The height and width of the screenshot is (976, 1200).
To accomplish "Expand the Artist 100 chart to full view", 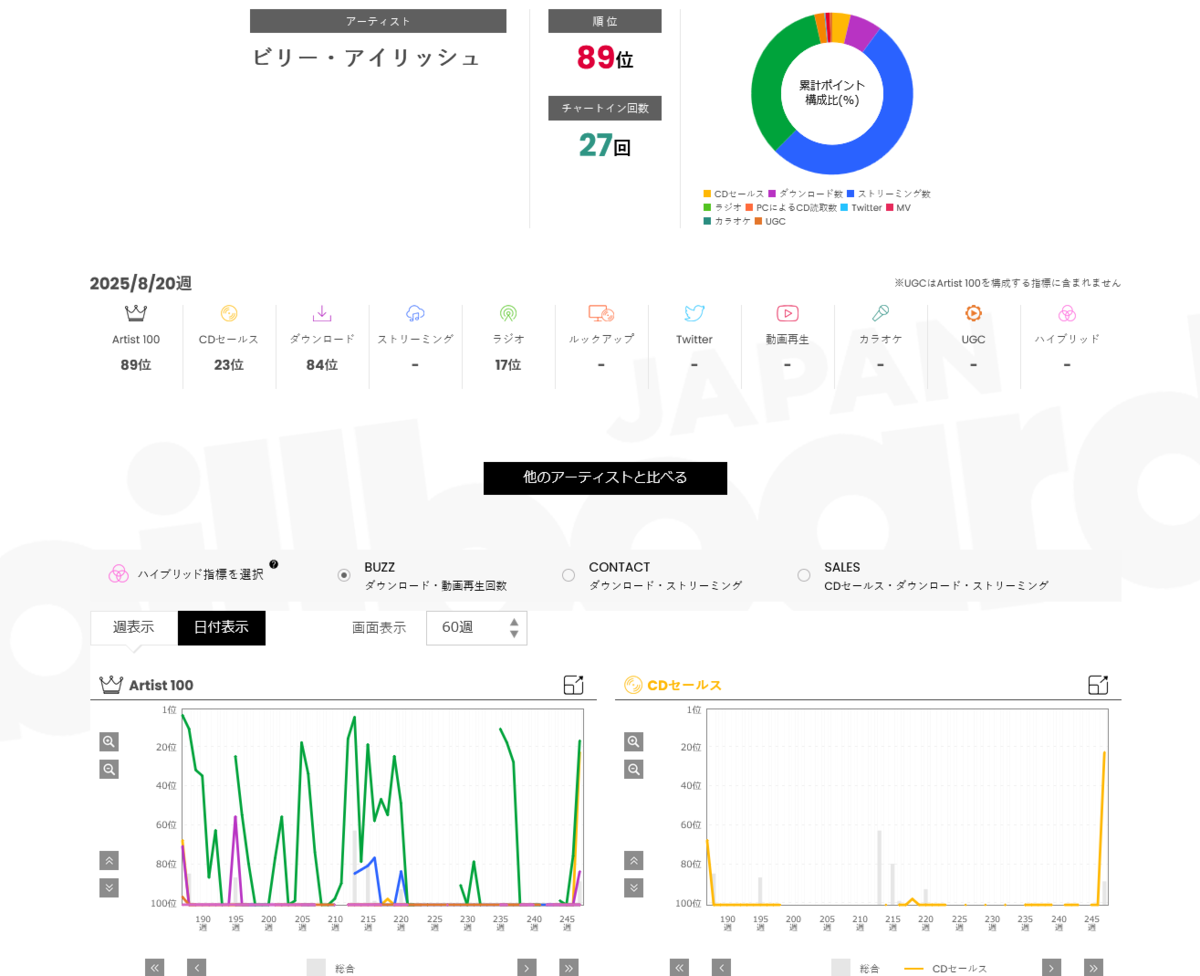I will click(573, 685).
